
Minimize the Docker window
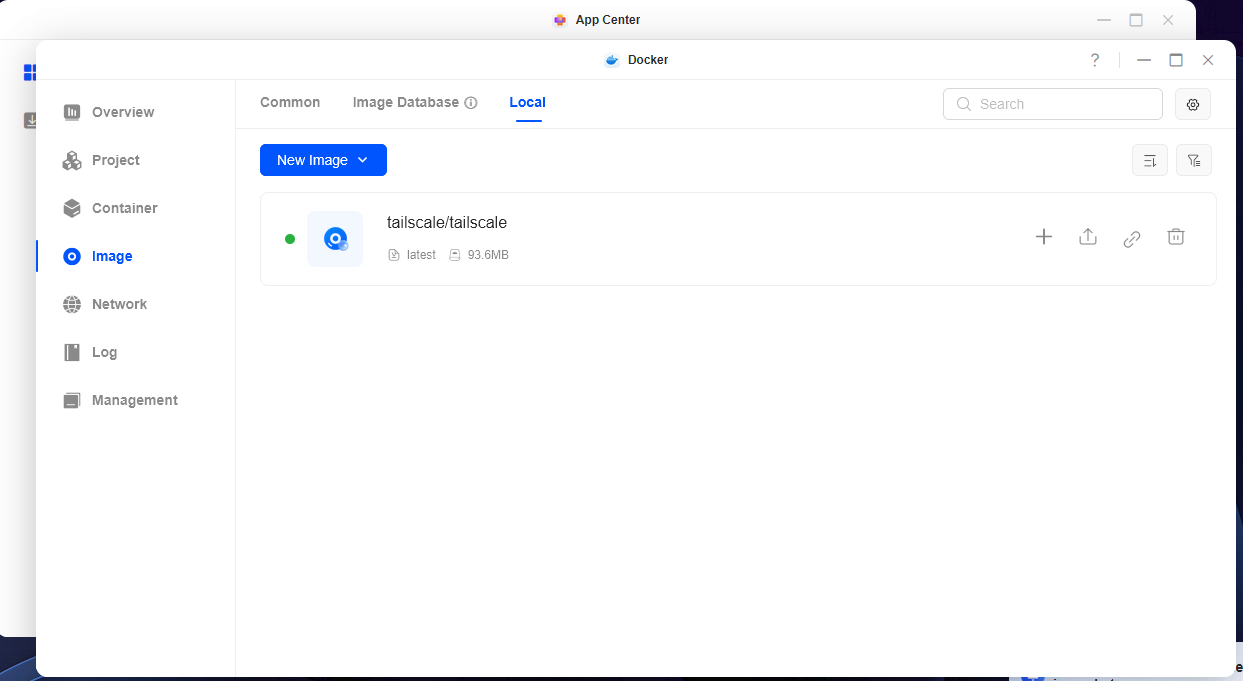(1144, 60)
